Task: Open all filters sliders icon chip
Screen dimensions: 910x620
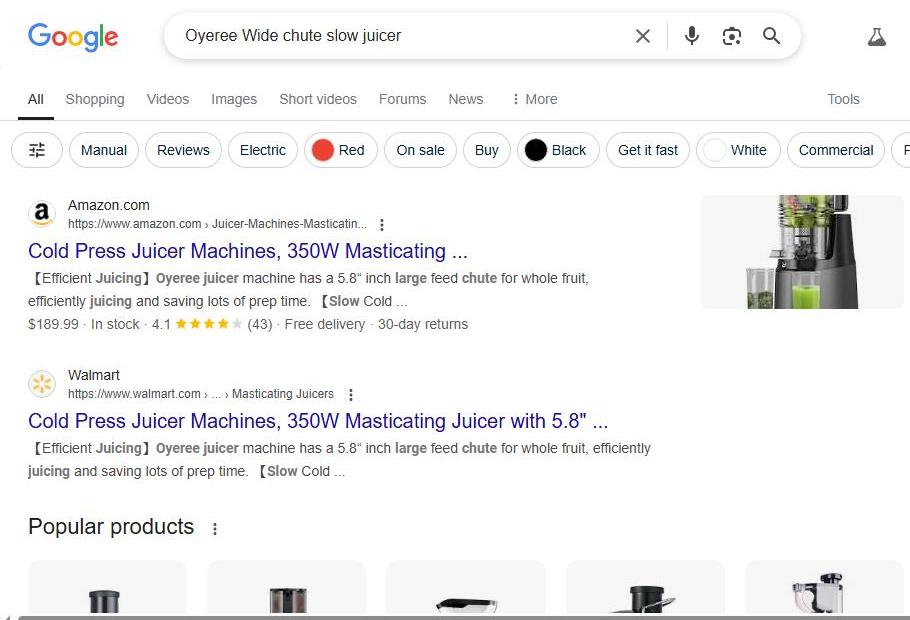Action: 37,150
